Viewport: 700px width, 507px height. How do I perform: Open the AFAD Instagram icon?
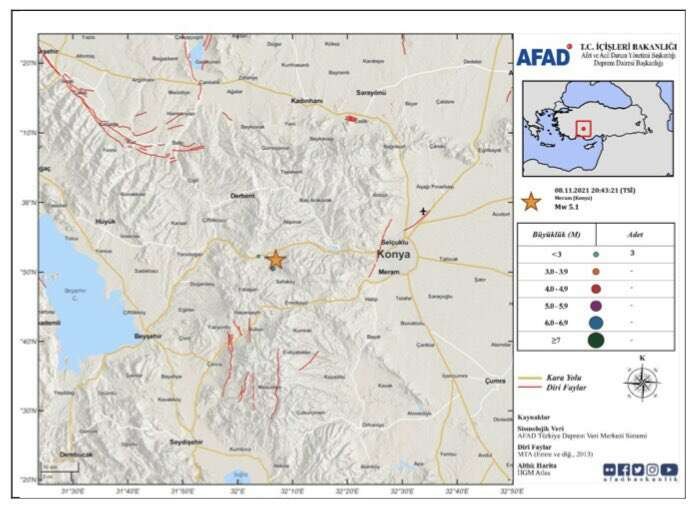652,469
